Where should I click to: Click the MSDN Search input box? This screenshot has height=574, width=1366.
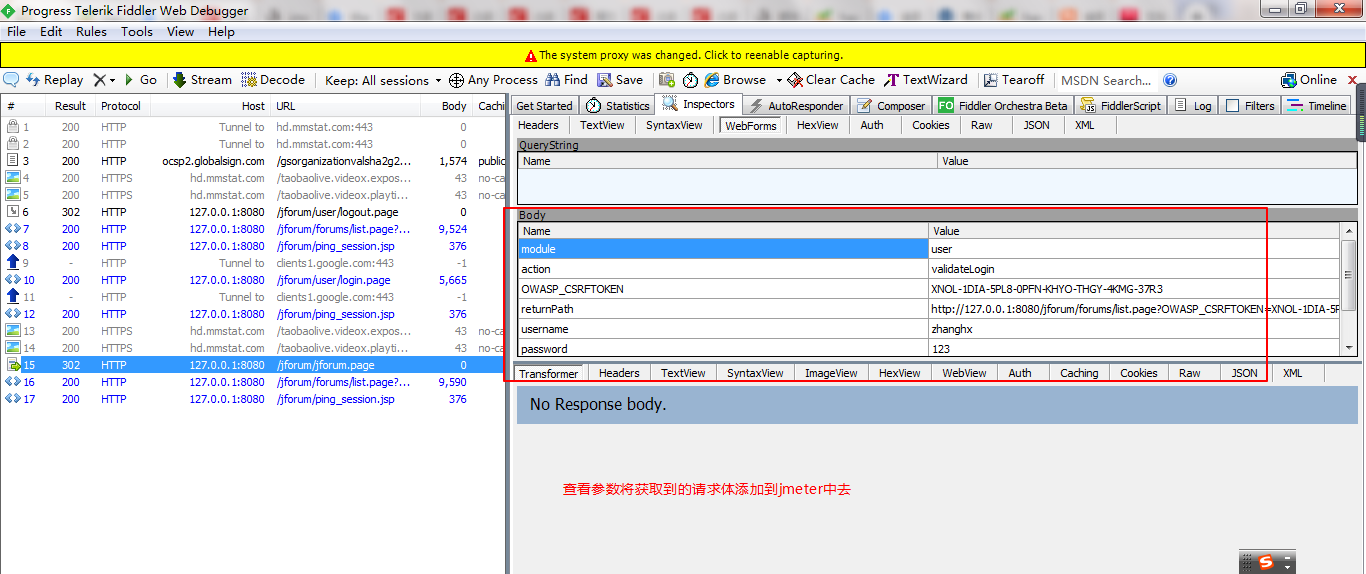pyautogui.click(x=1106, y=80)
